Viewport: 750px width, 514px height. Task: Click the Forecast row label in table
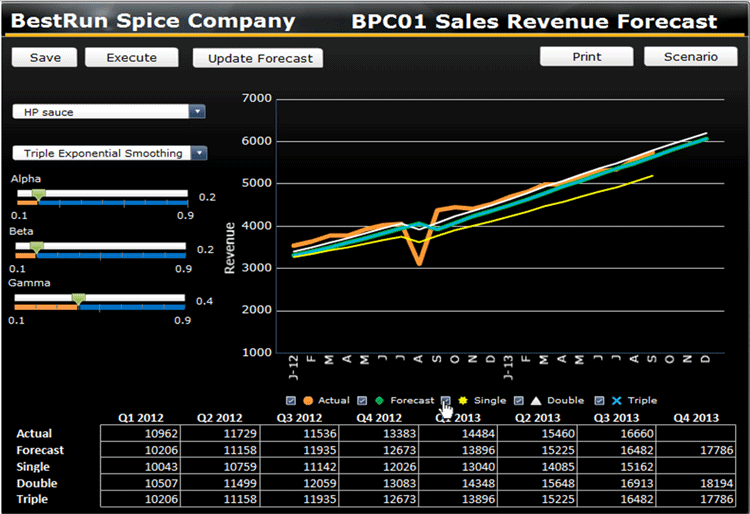tap(40, 450)
